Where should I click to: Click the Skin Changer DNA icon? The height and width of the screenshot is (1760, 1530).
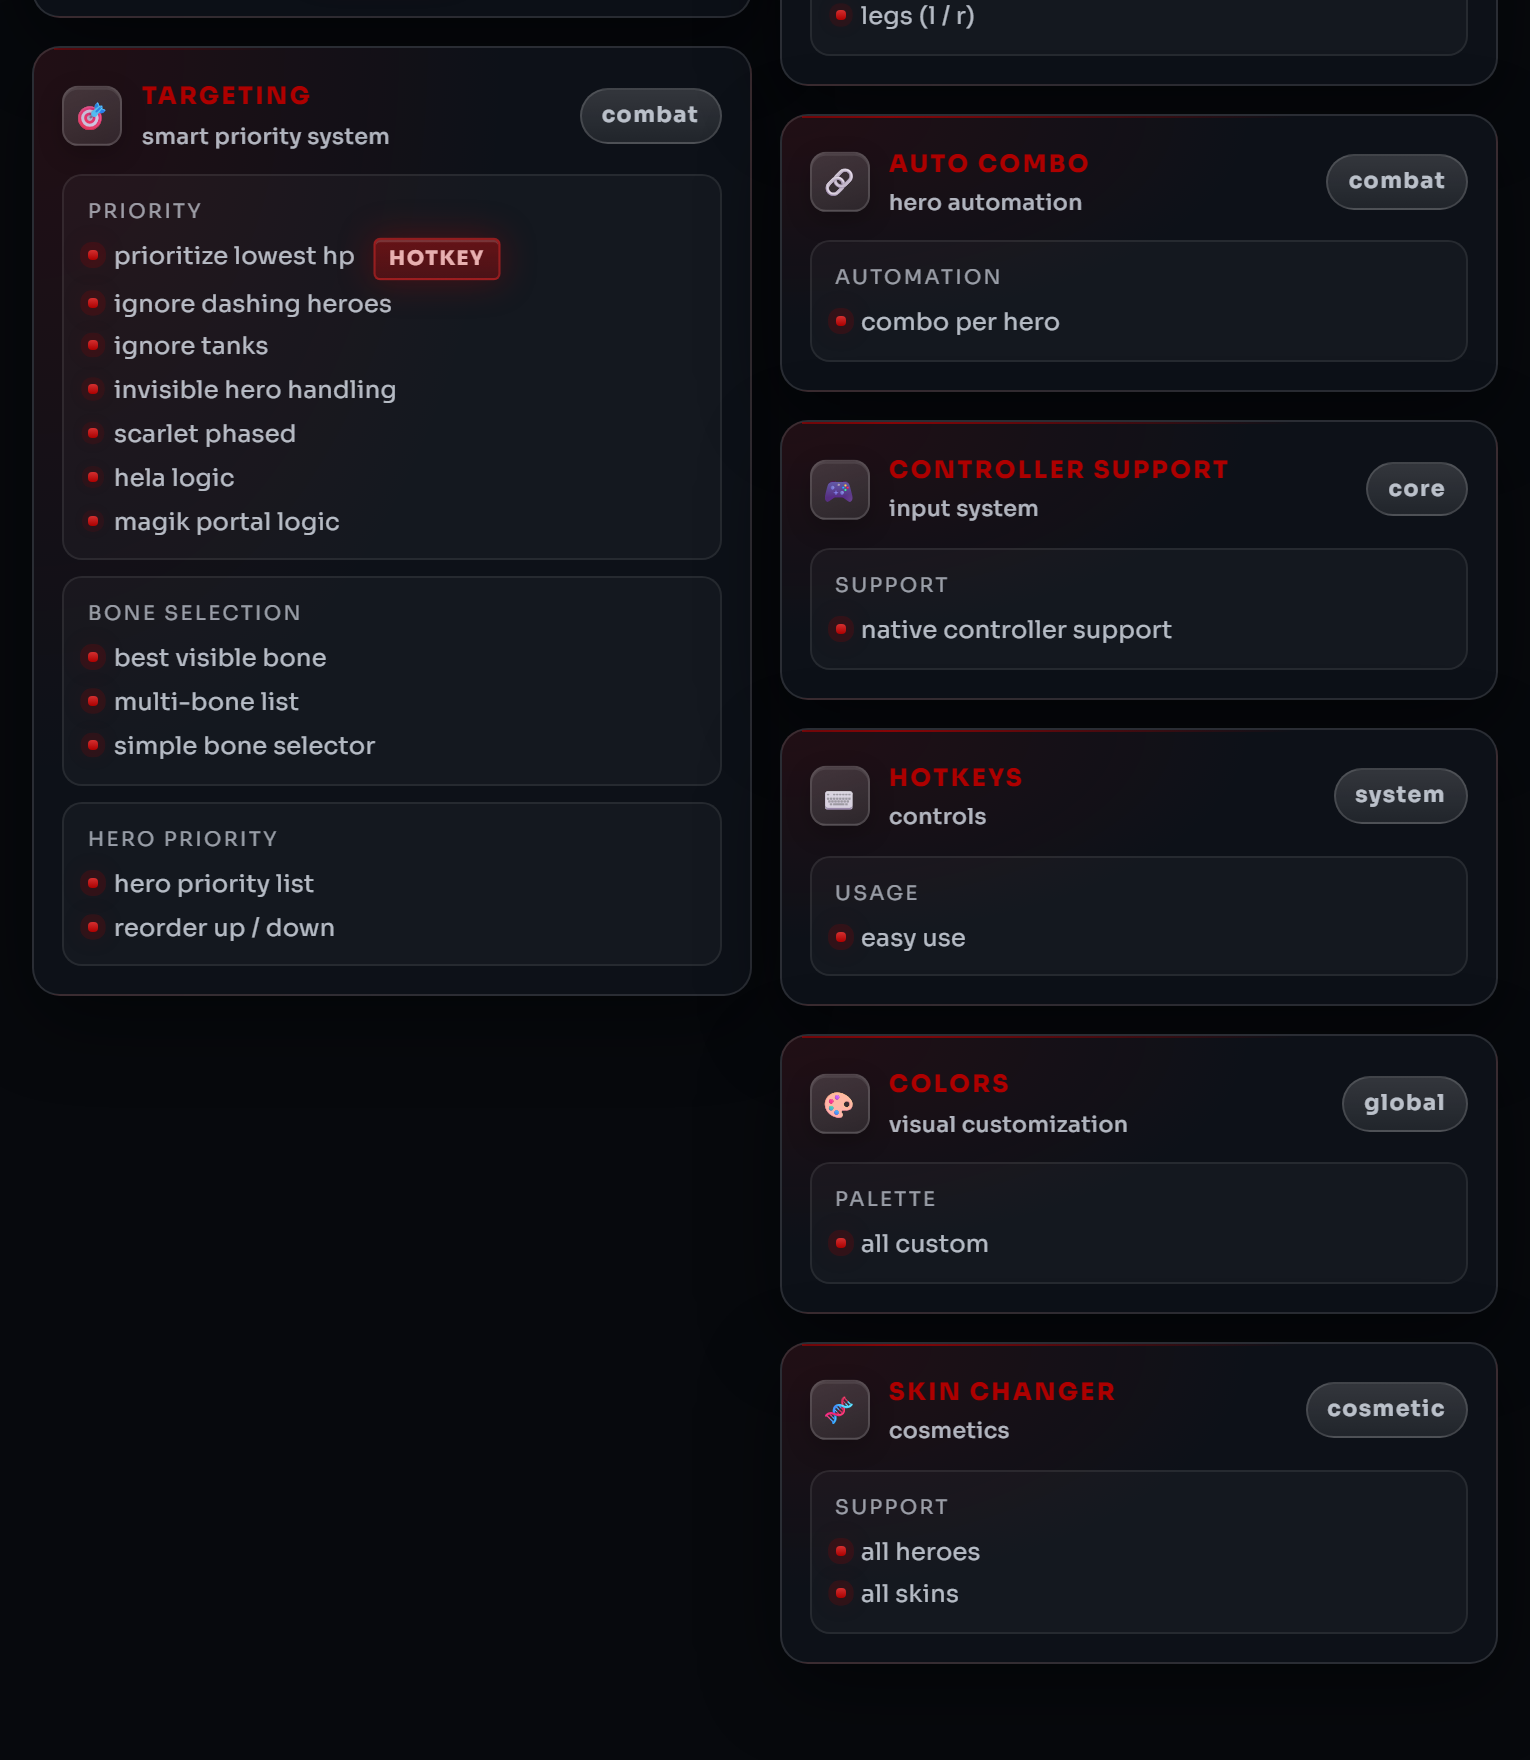[x=839, y=1410]
